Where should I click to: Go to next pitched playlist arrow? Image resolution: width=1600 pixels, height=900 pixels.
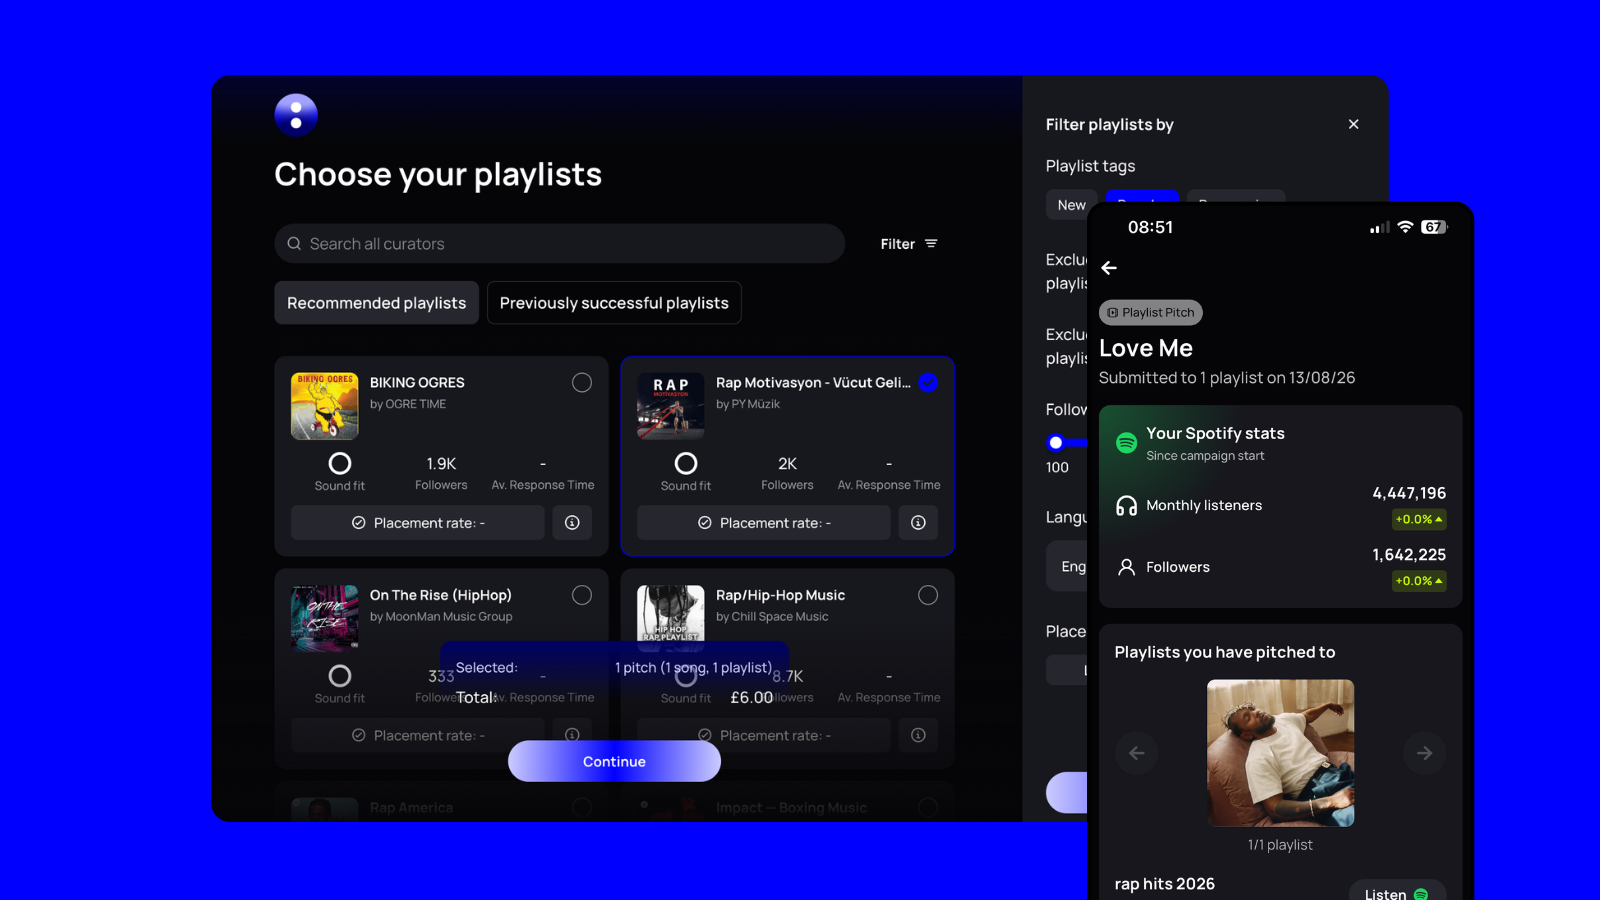pos(1425,753)
